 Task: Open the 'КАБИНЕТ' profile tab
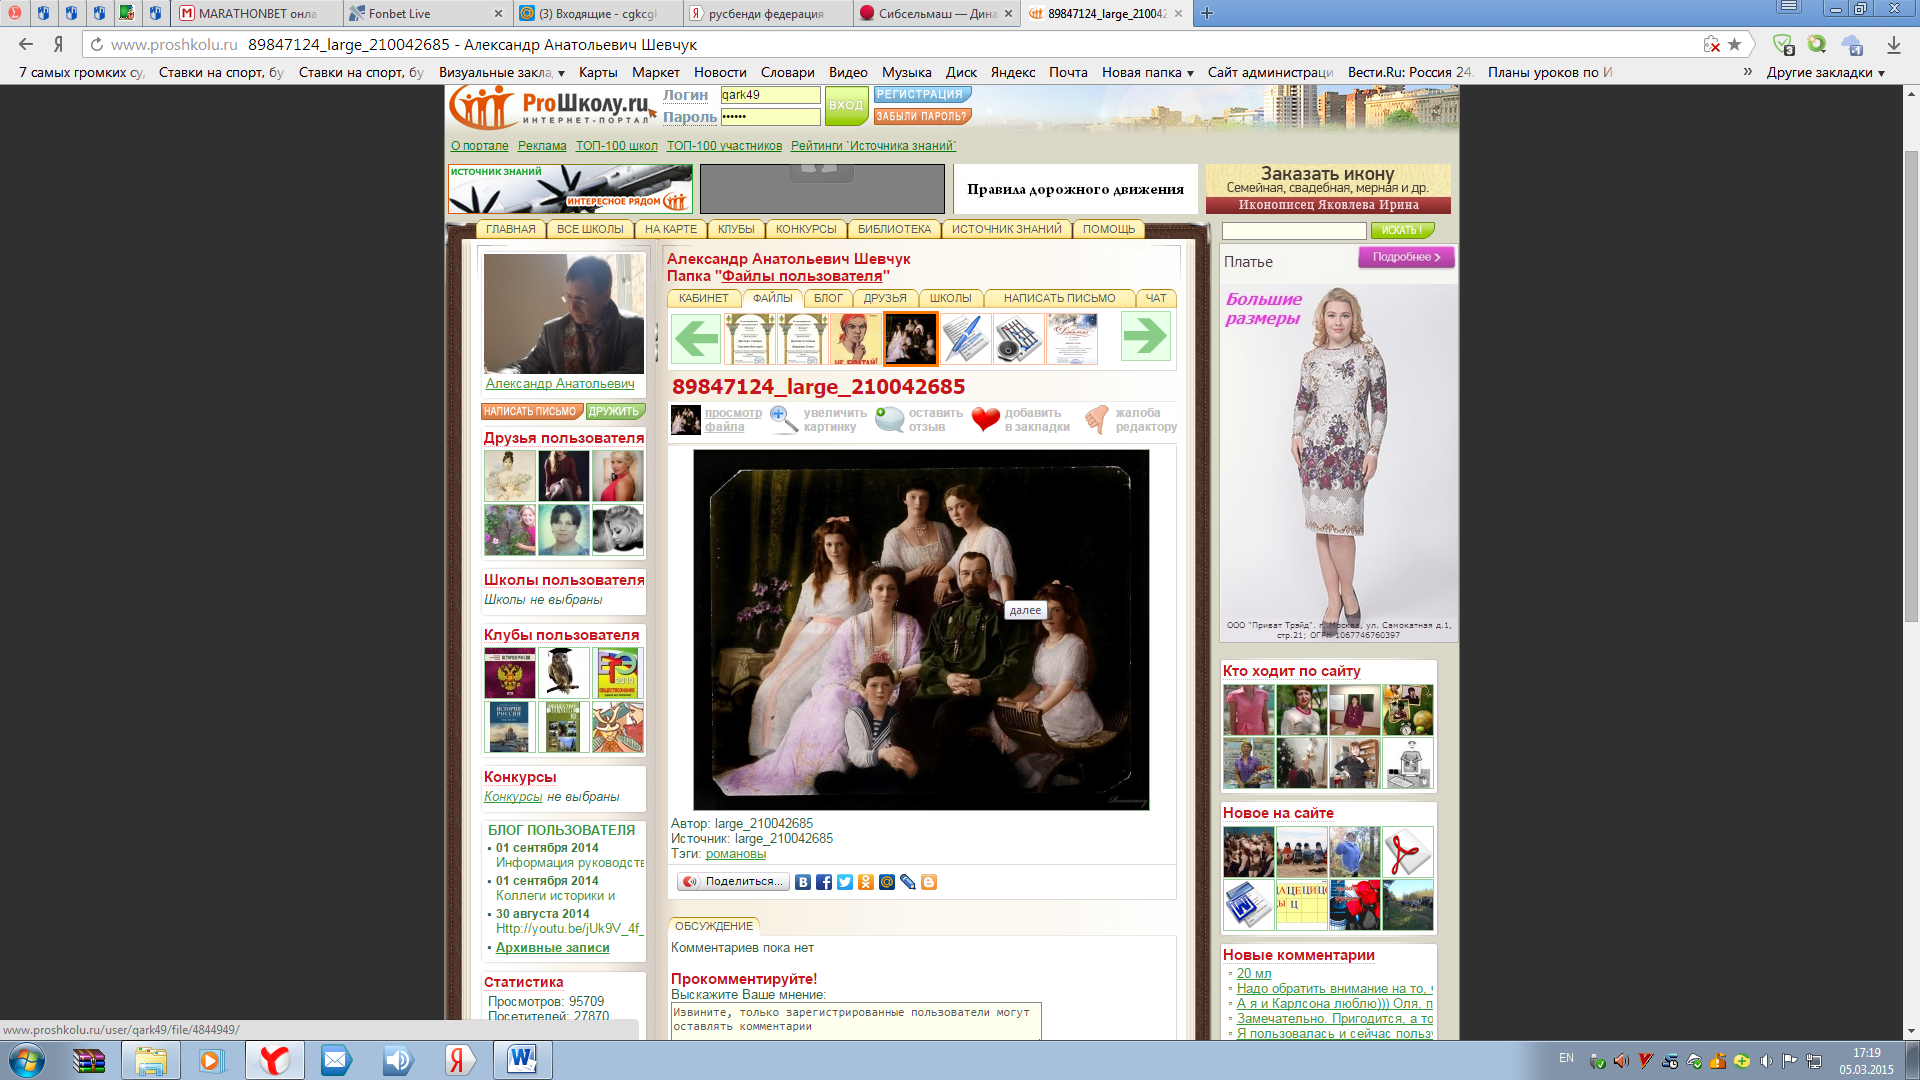point(704,298)
